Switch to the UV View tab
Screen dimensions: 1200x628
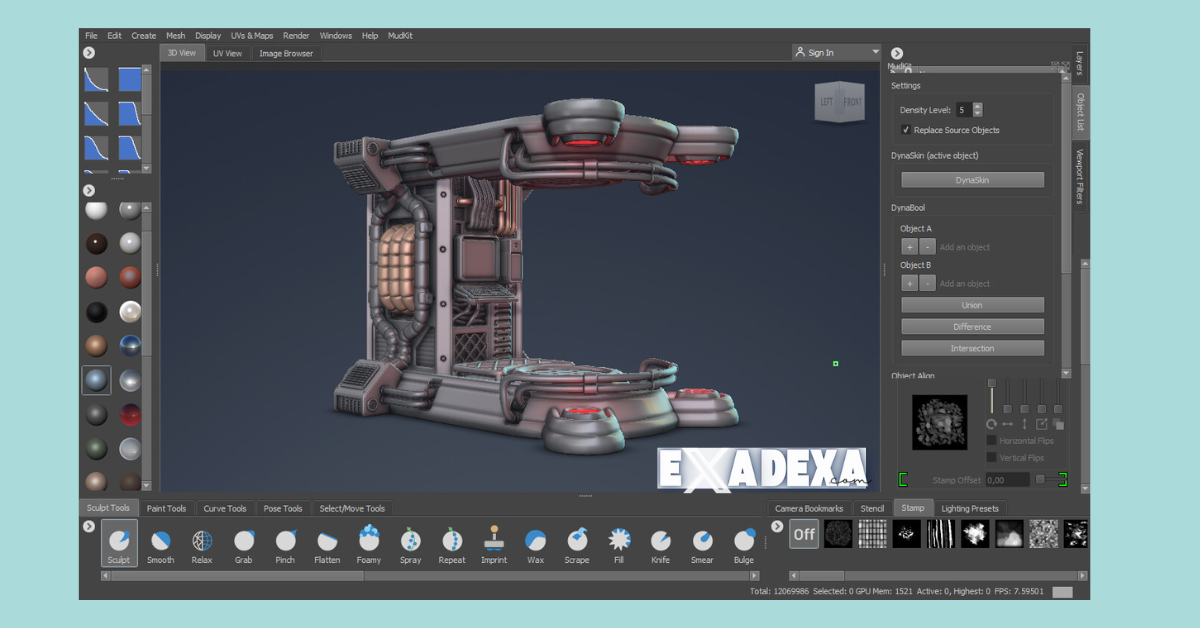tap(227, 52)
